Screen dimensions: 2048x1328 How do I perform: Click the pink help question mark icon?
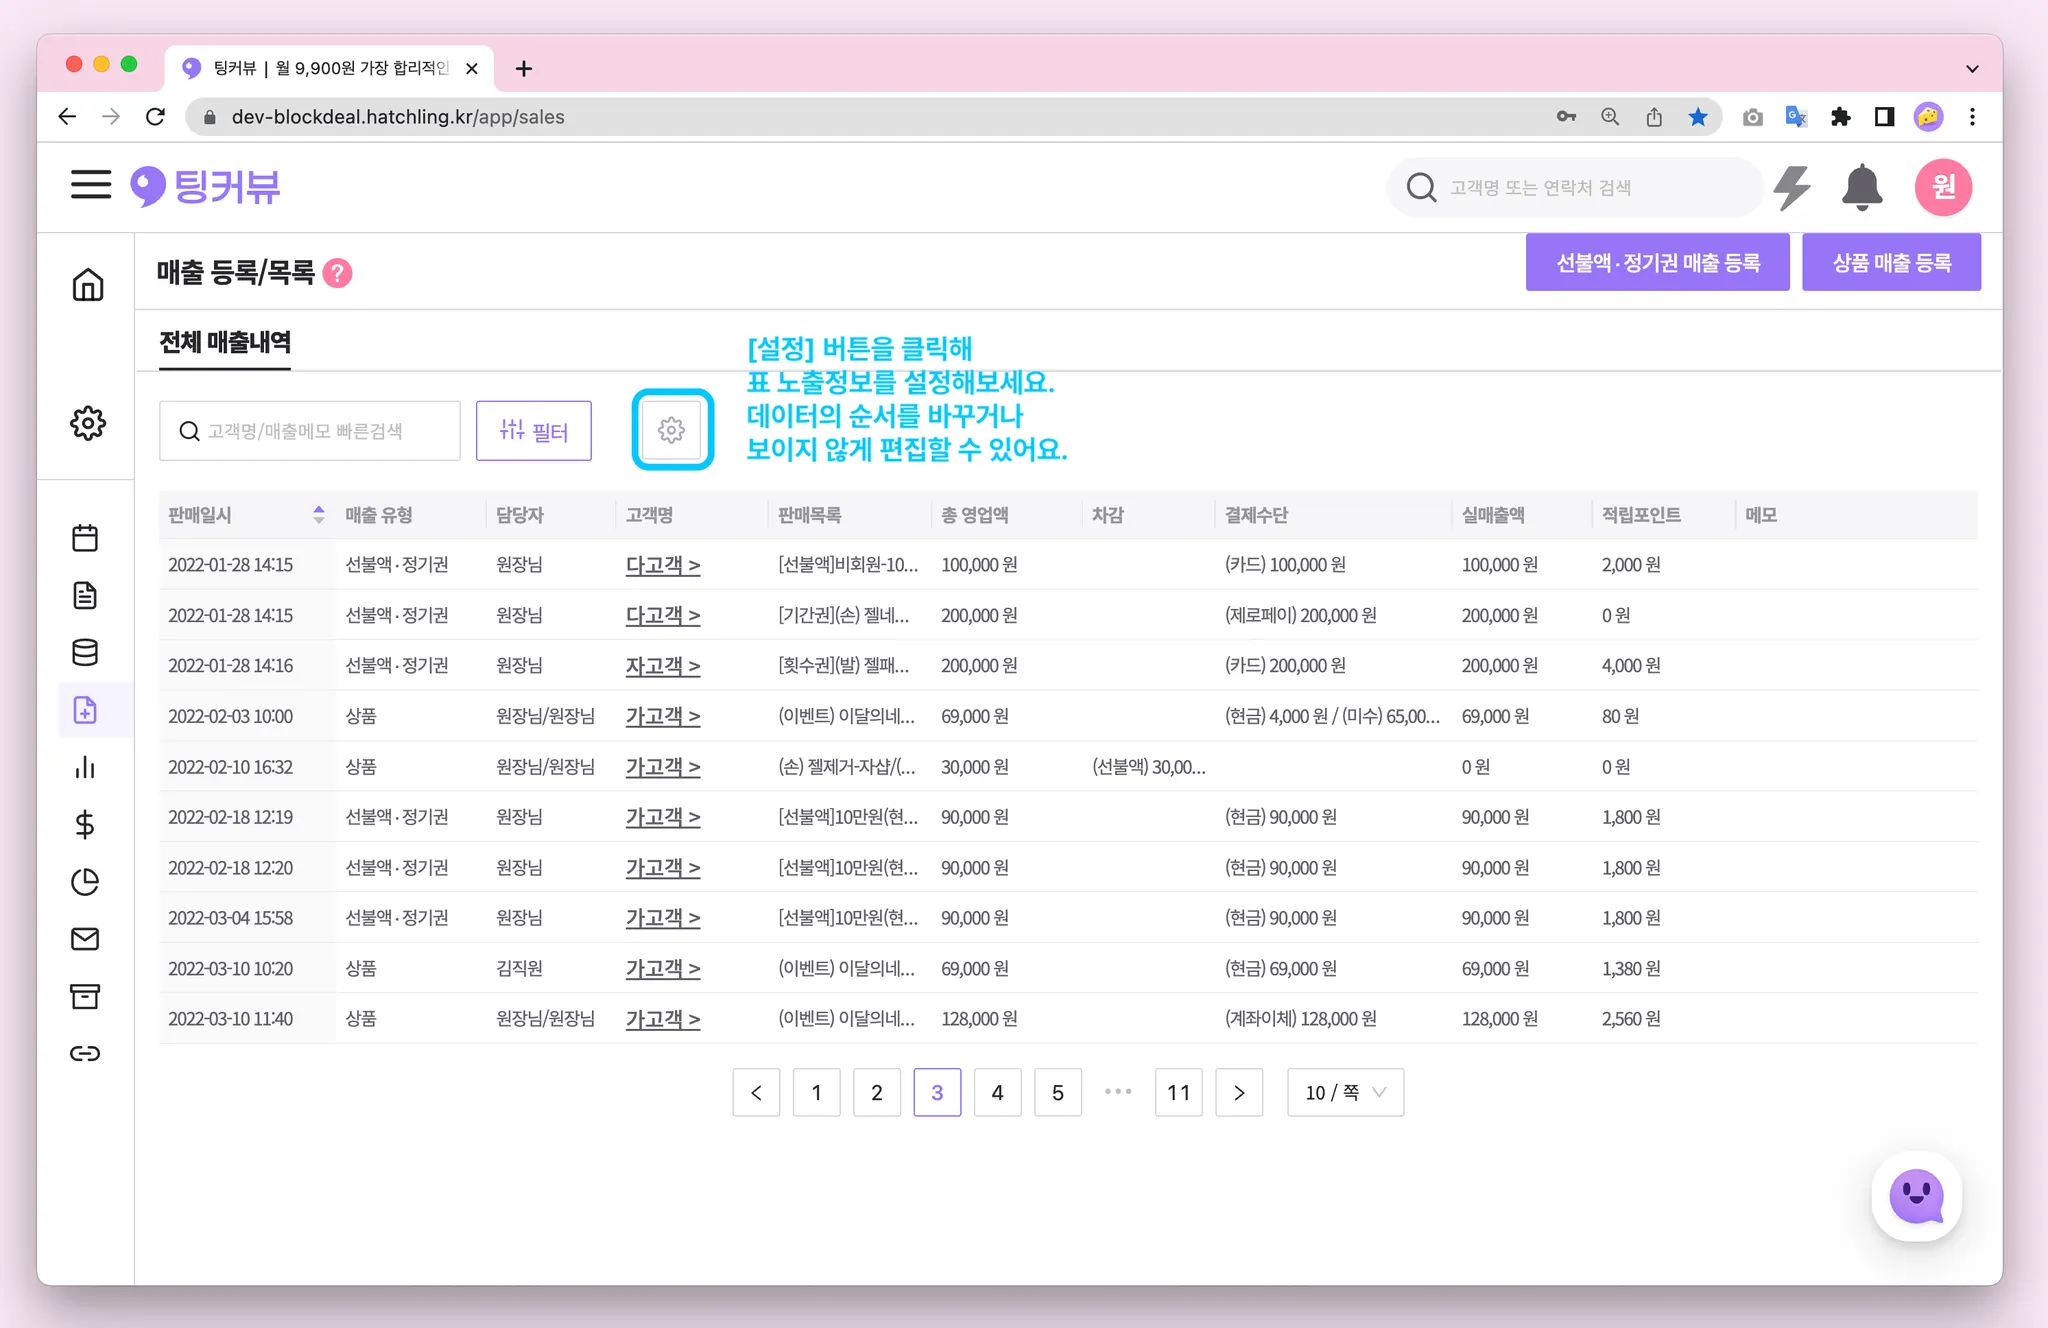click(338, 273)
